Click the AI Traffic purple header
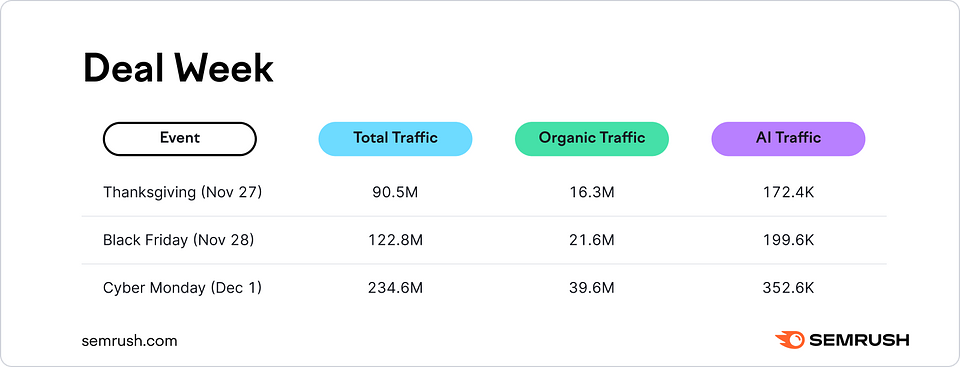960x367 pixels. [x=788, y=138]
